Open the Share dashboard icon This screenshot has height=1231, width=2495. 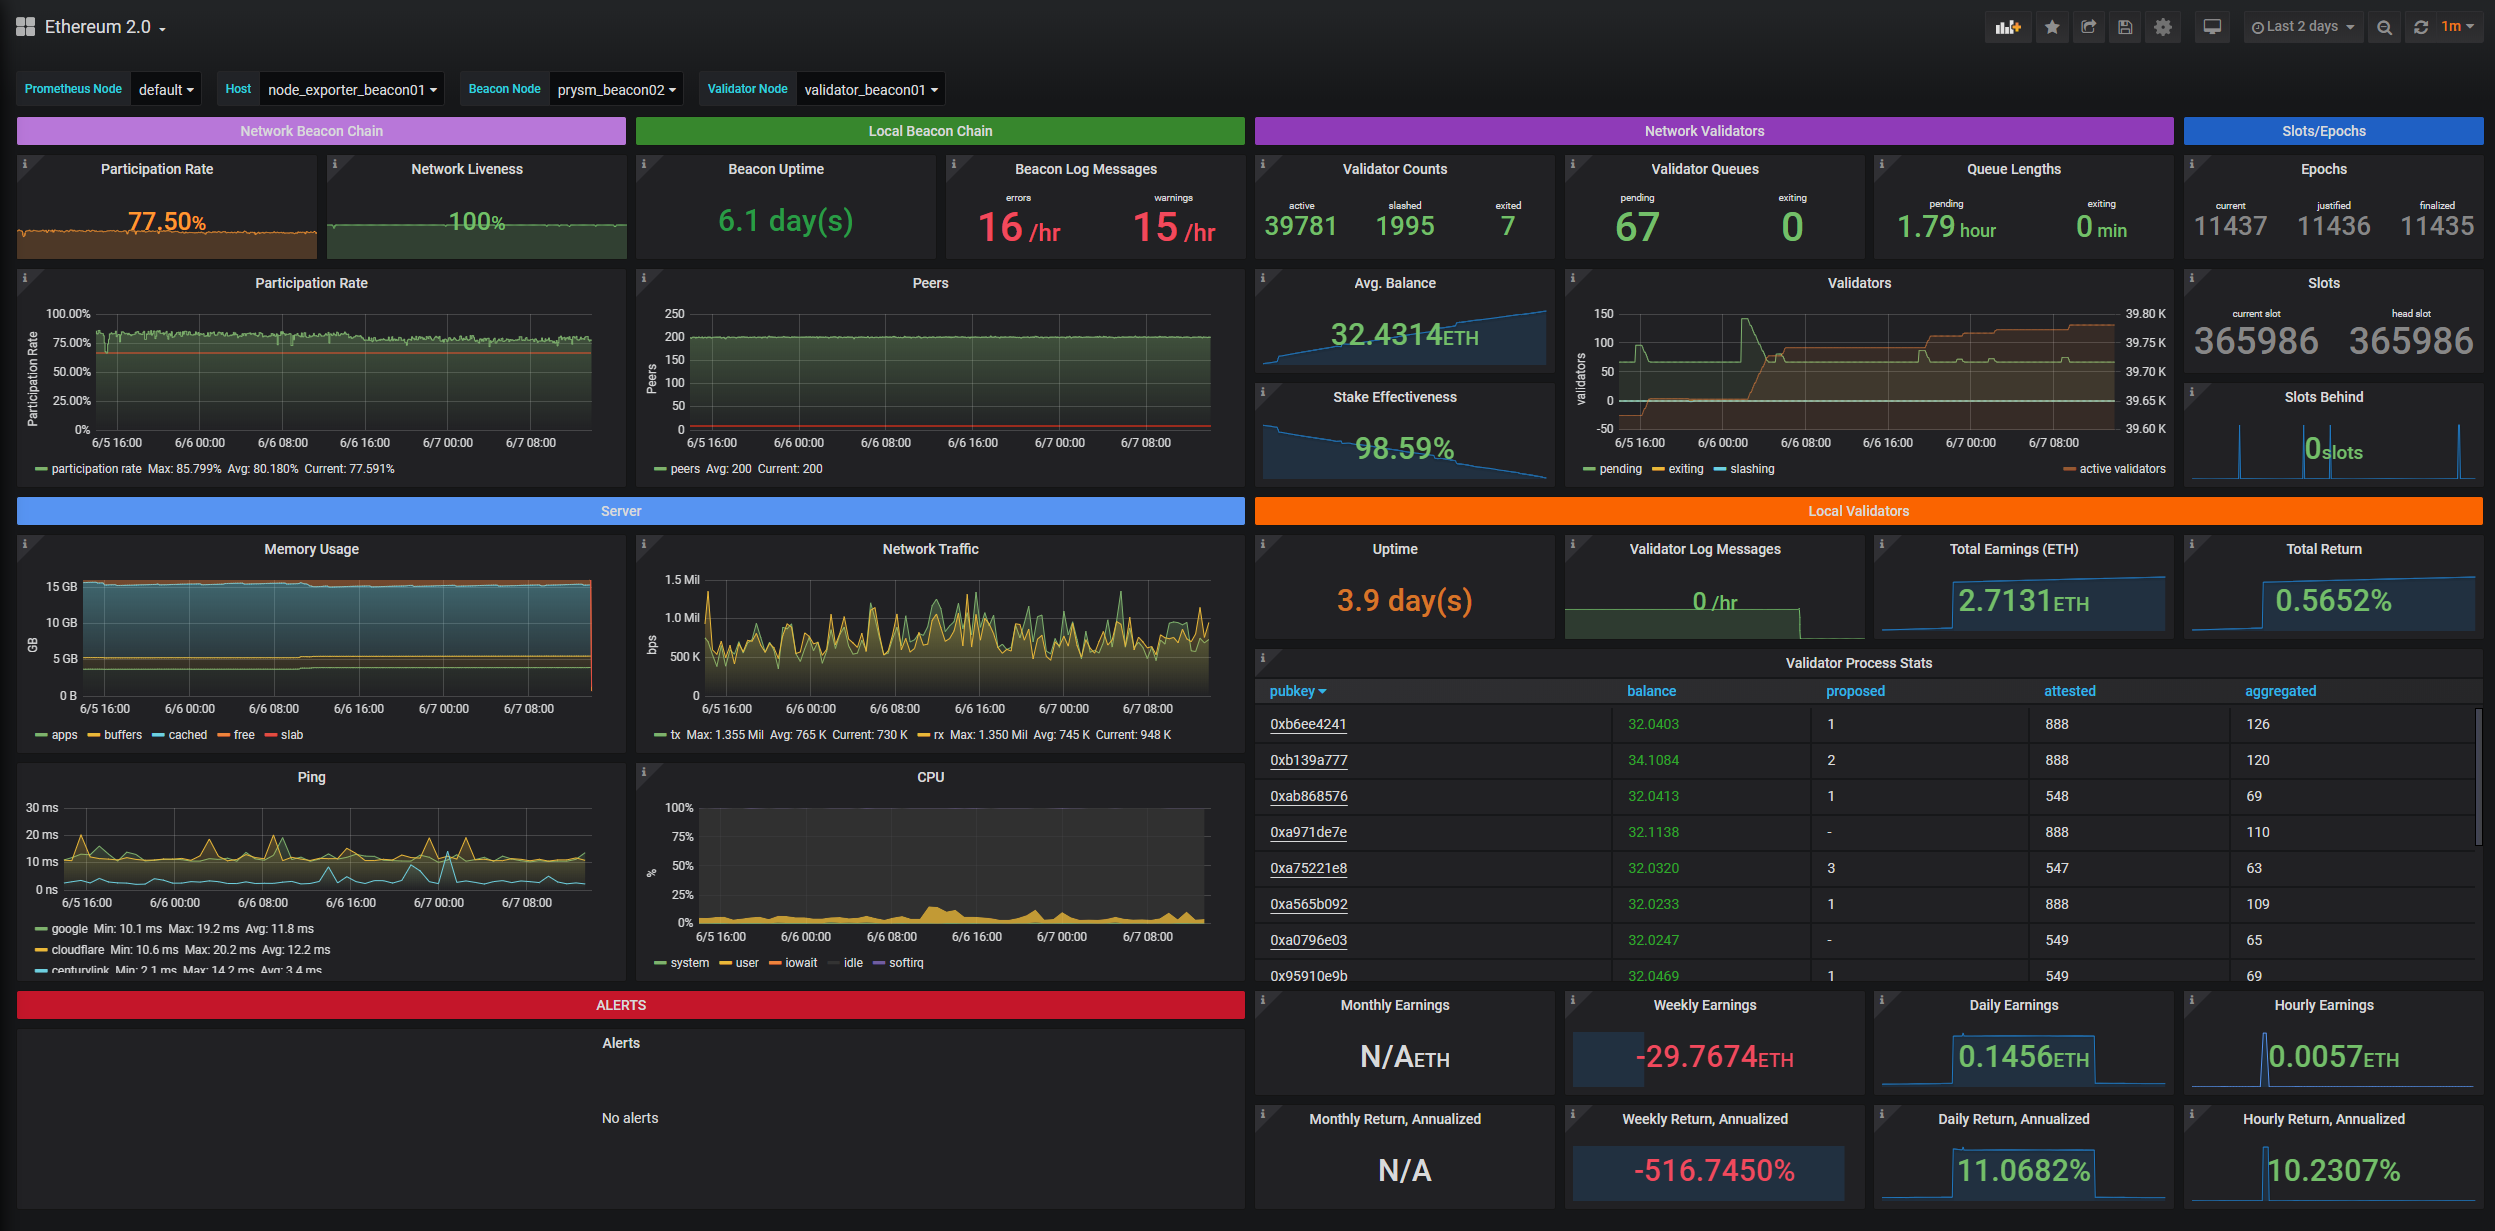click(x=2089, y=27)
